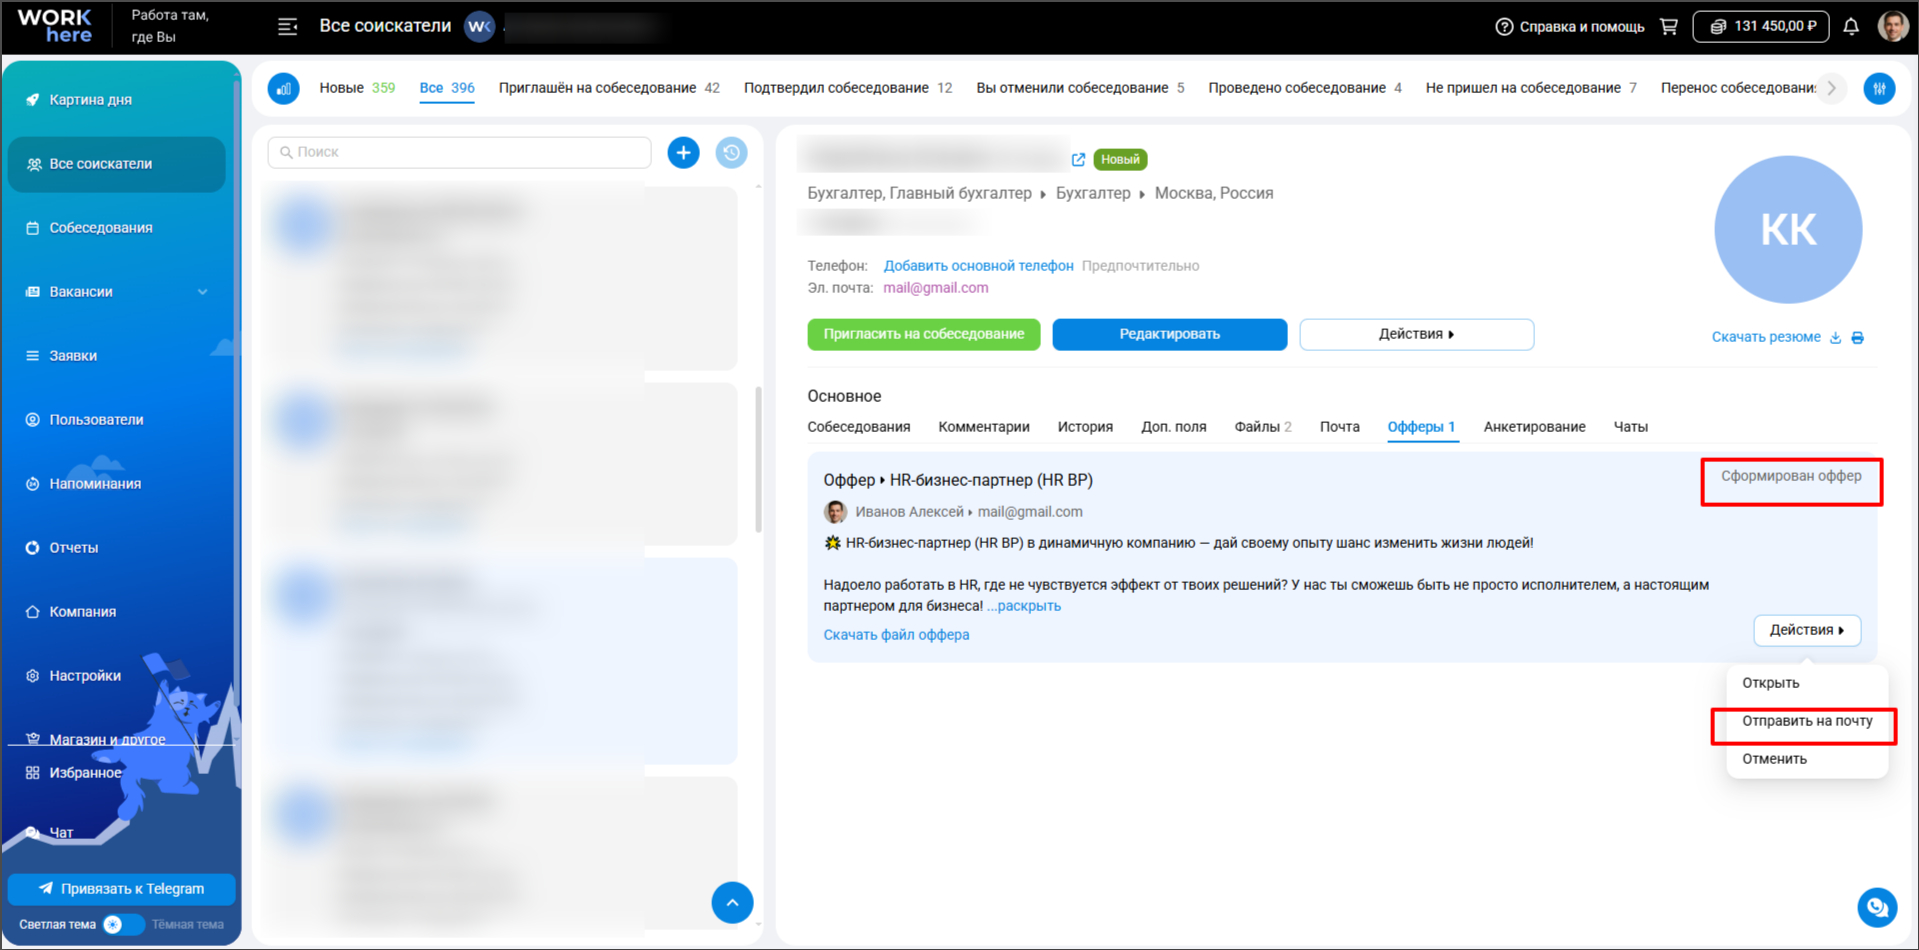
Task: Expand Вакансии sidebar chevron
Action: pyautogui.click(x=203, y=292)
